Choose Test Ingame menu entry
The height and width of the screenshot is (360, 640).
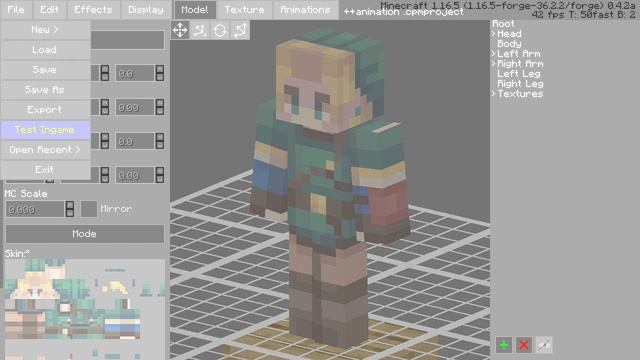pos(45,130)
